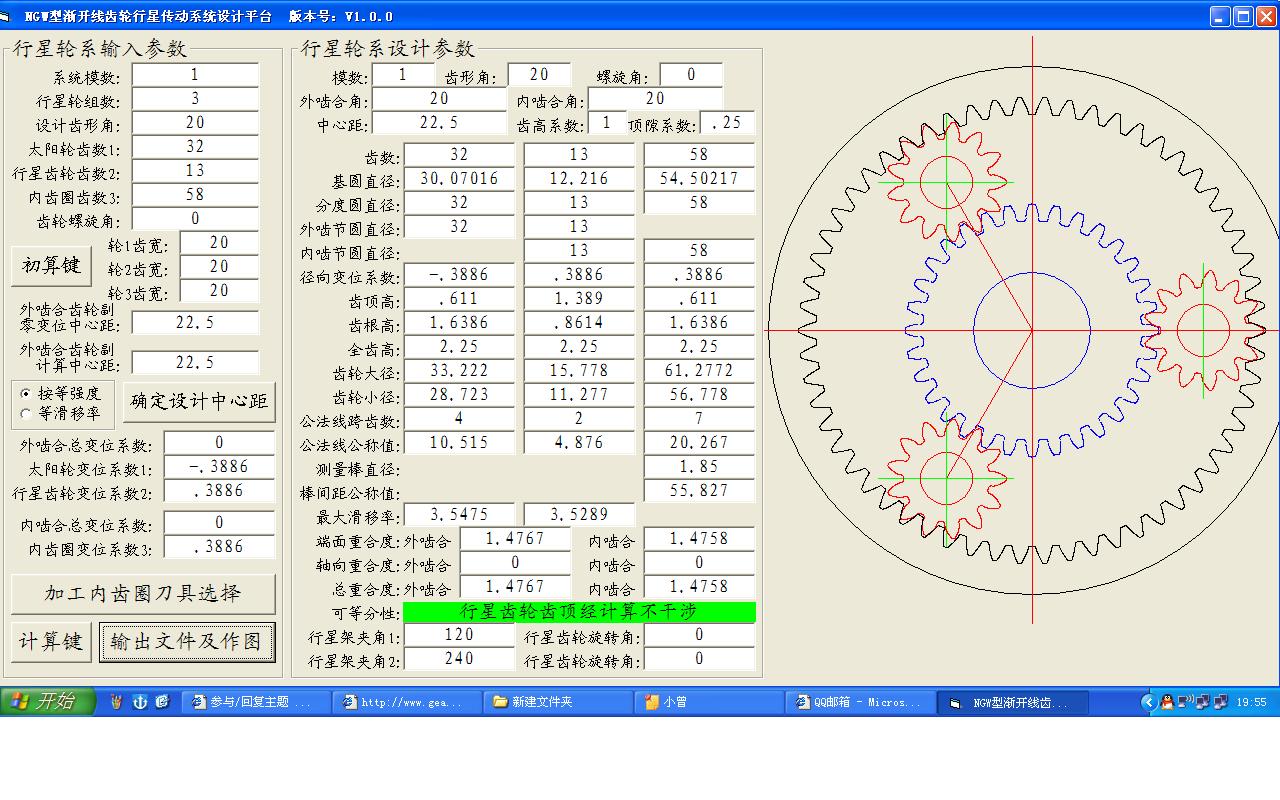Click the 初算键 button

(51, 266)
